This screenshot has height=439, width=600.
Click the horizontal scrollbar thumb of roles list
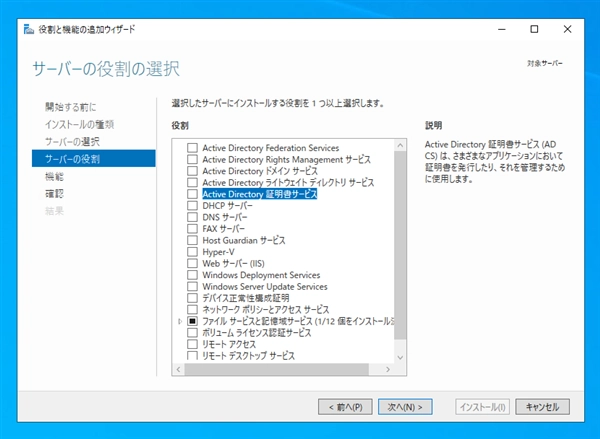(277, 369)
